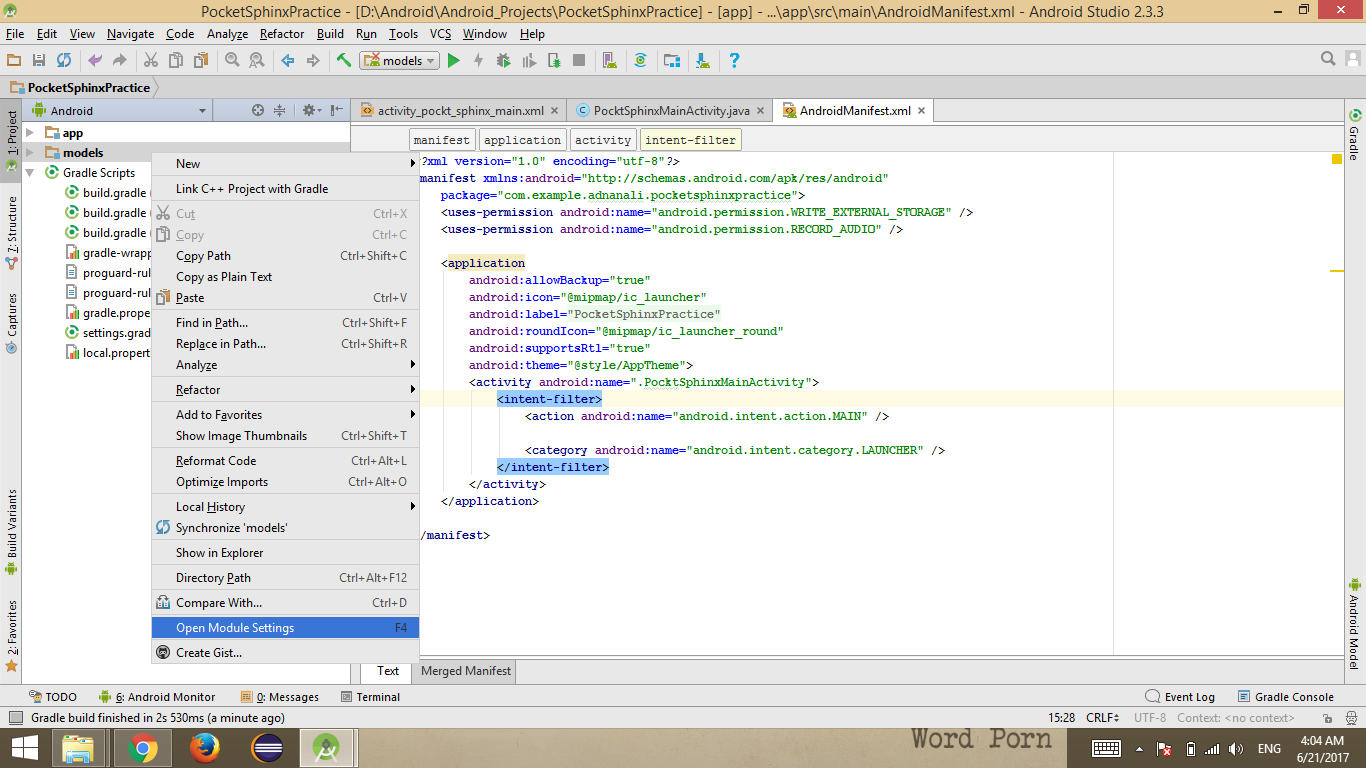Toggle the Gradle side panel tab
The height and width of the screenshot is (768, 1366).
[1355, 134]
